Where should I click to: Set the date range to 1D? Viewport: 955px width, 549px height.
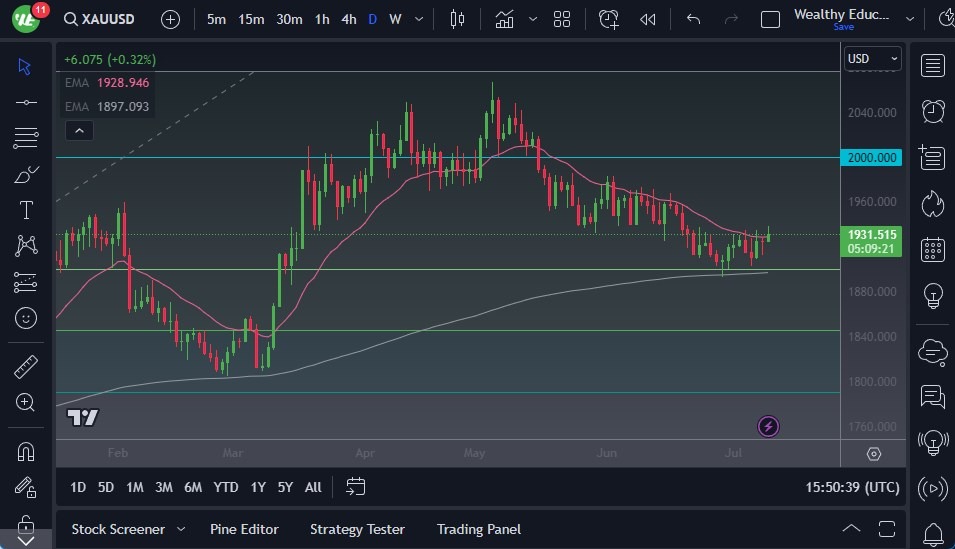(x=78, y=487)
